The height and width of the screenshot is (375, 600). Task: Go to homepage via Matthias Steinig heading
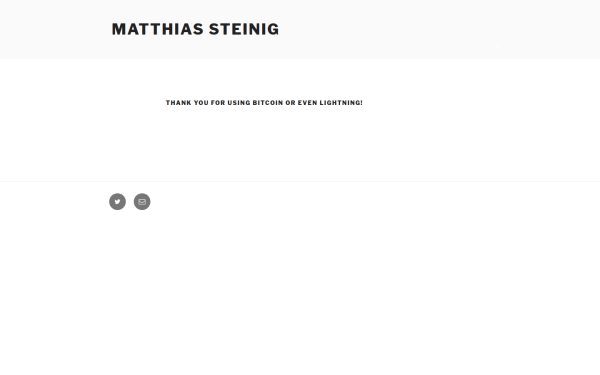(195, 29)
